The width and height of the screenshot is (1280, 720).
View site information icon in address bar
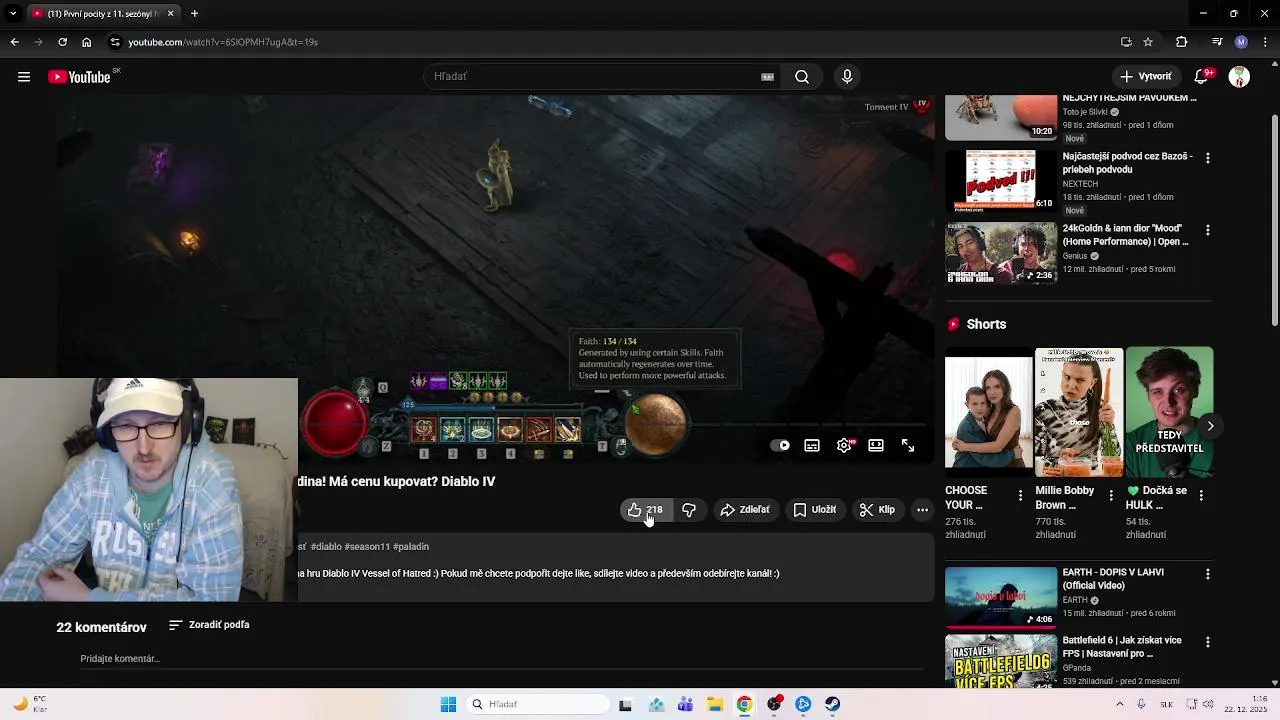[x=115, y=42]
